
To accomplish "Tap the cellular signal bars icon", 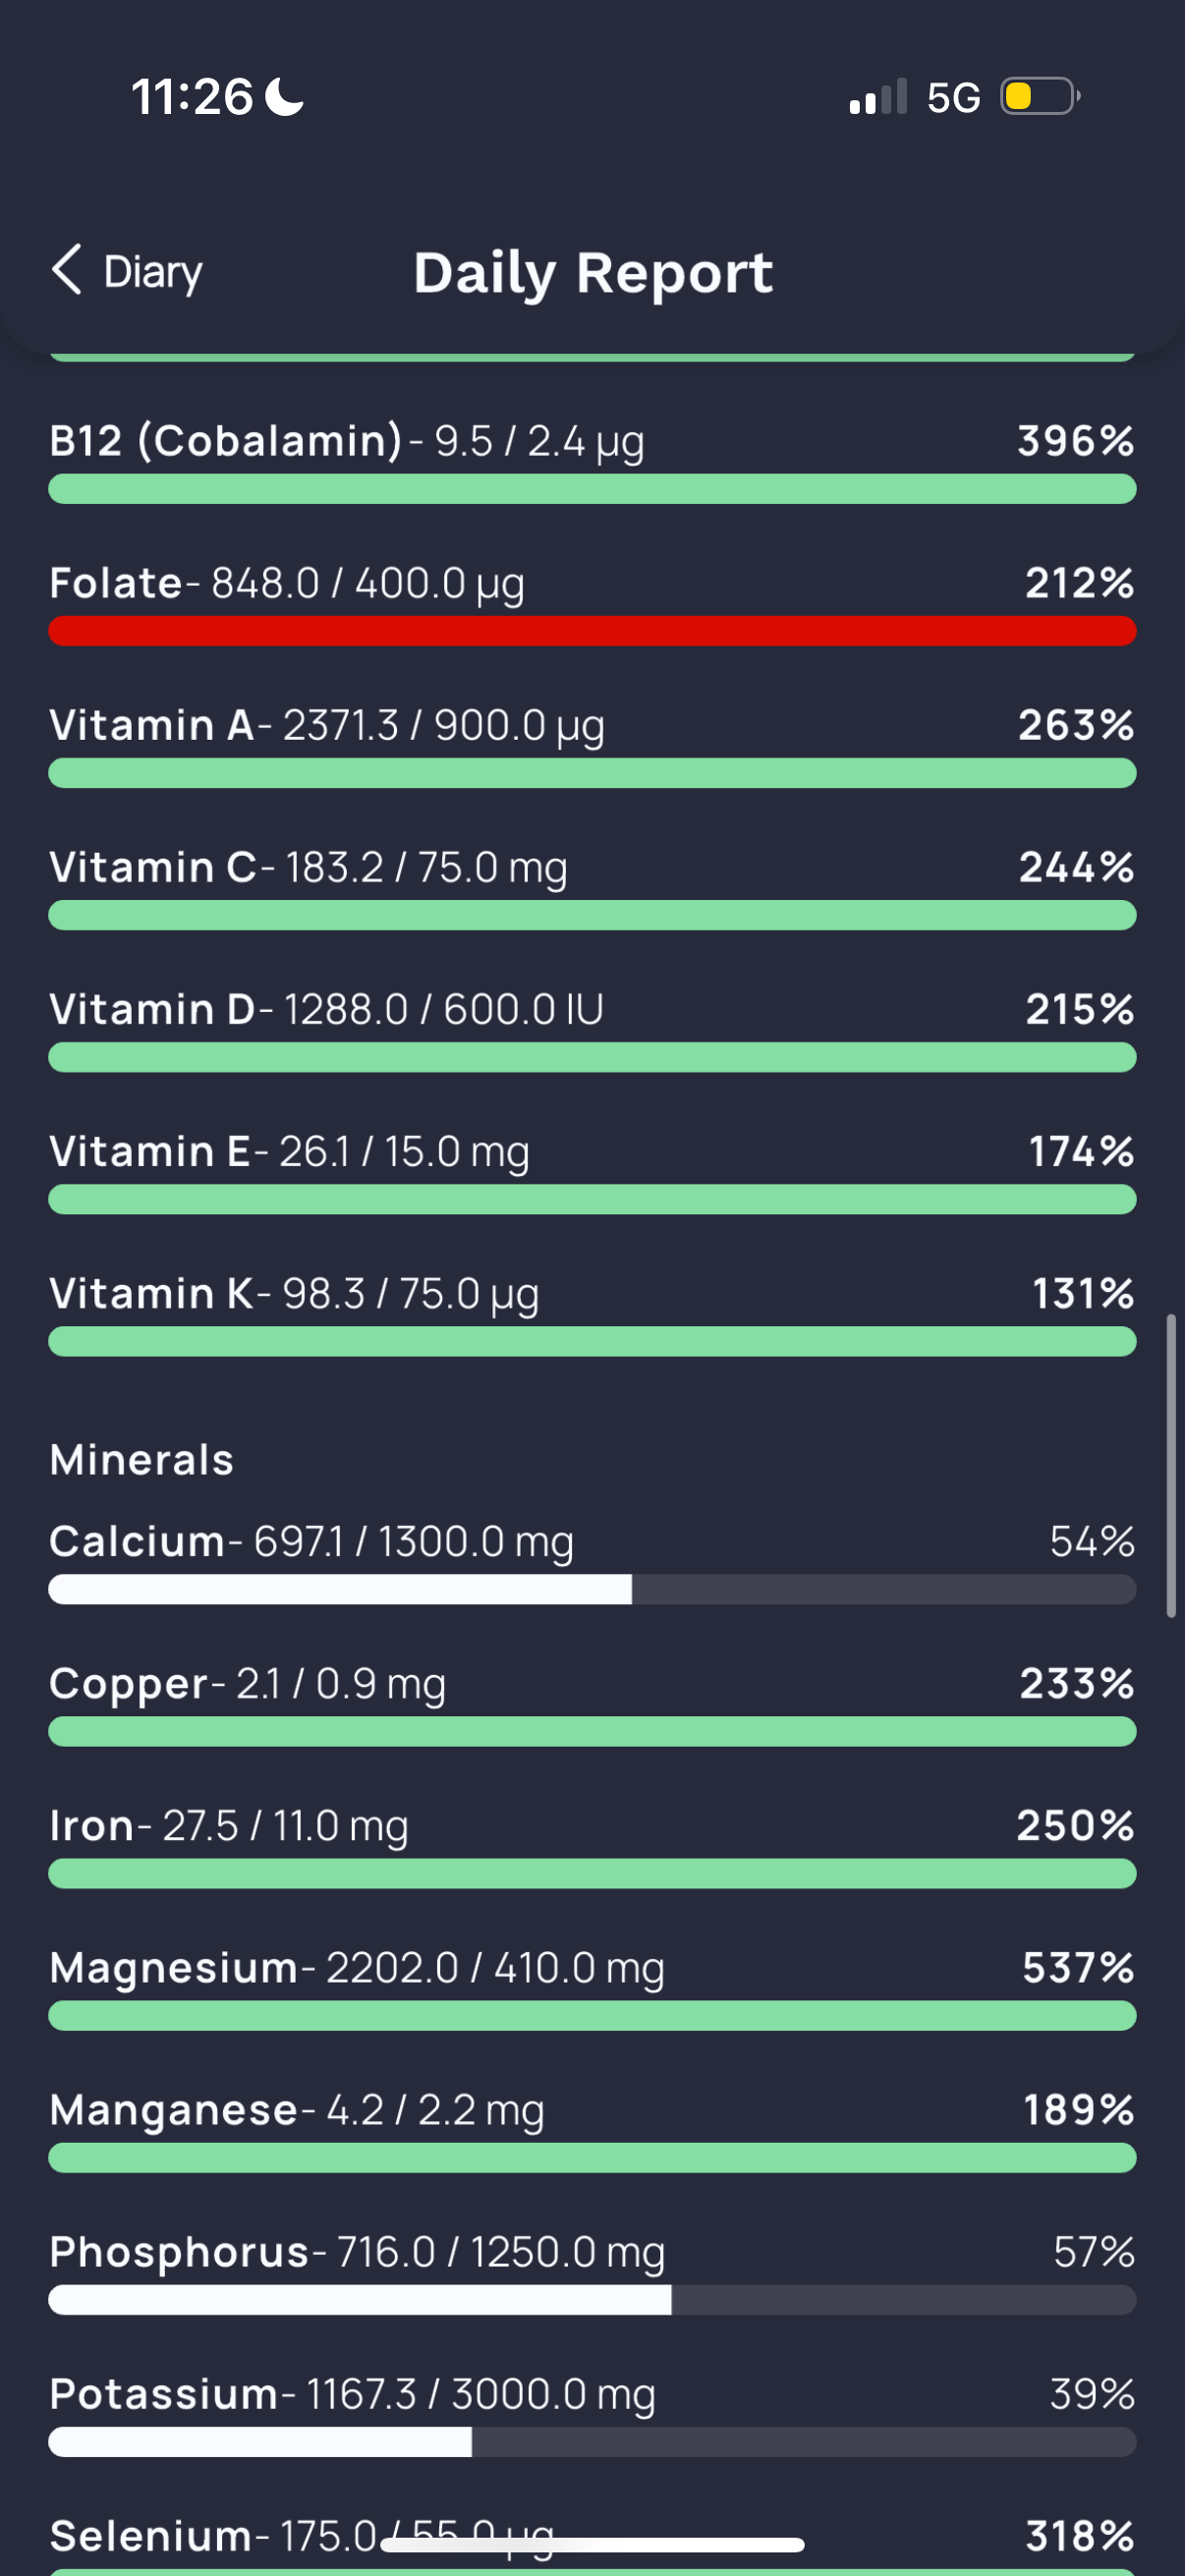I will pyautogui.click(x=878, y=97).
